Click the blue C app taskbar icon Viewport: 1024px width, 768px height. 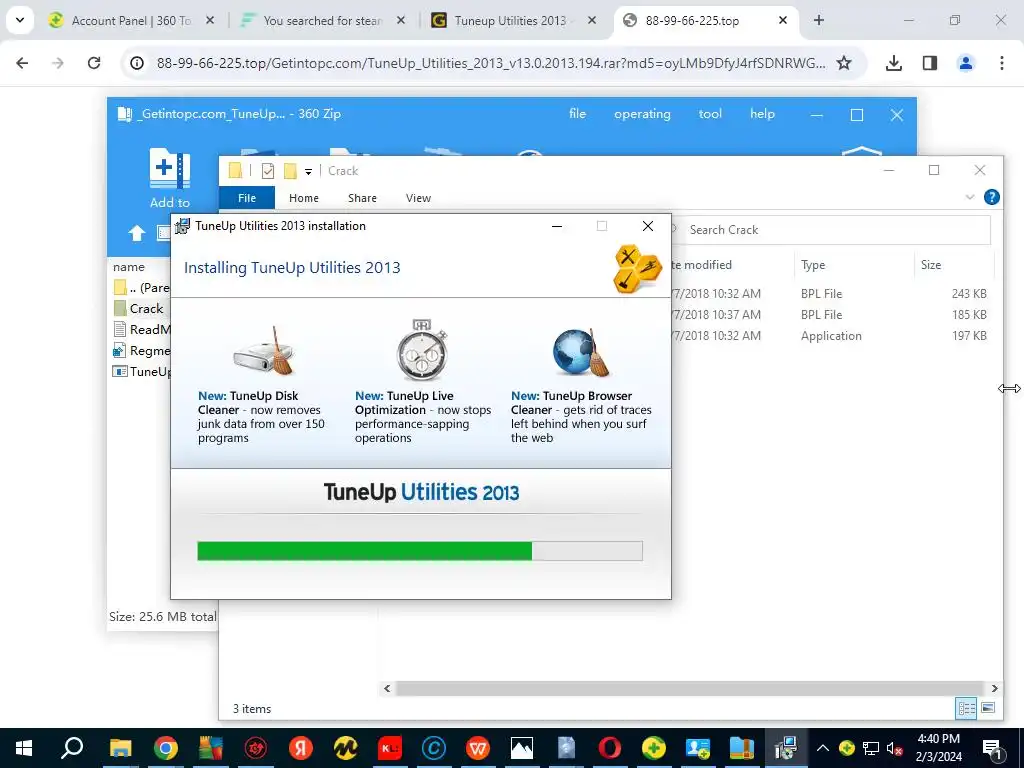pos(434,748)
